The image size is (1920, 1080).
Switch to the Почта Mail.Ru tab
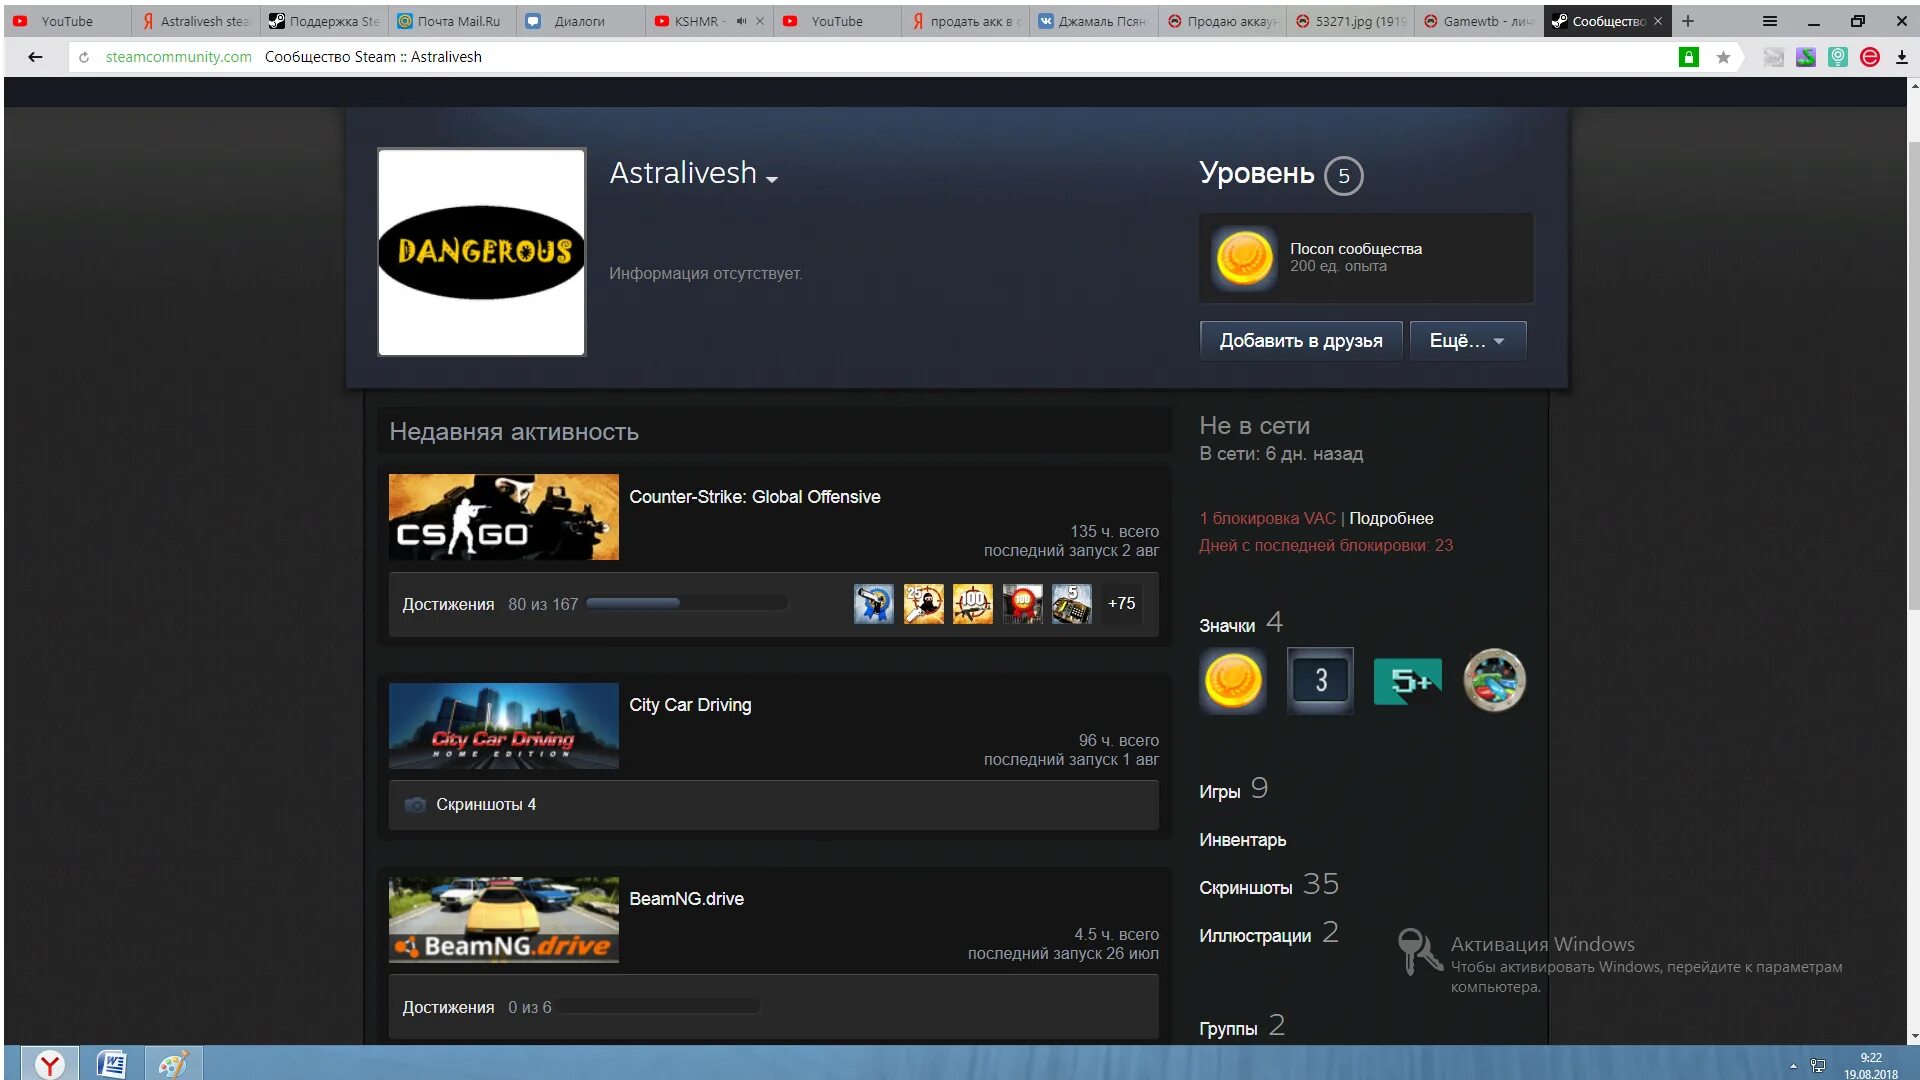453,21
